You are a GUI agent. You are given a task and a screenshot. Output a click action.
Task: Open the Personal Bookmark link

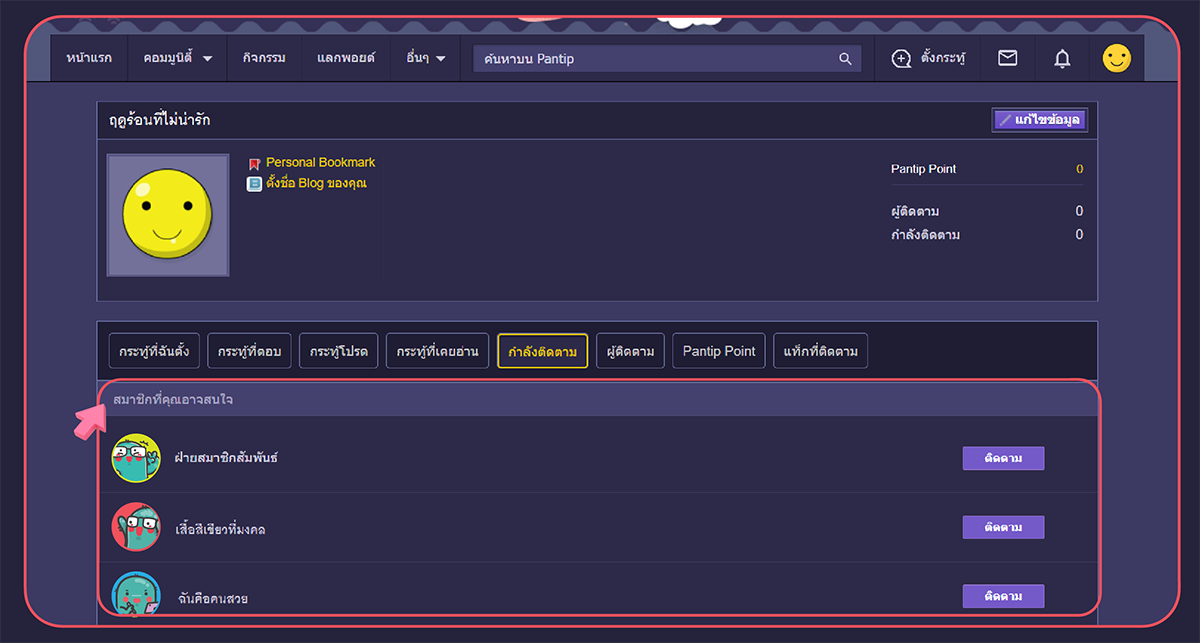point(320,162)
